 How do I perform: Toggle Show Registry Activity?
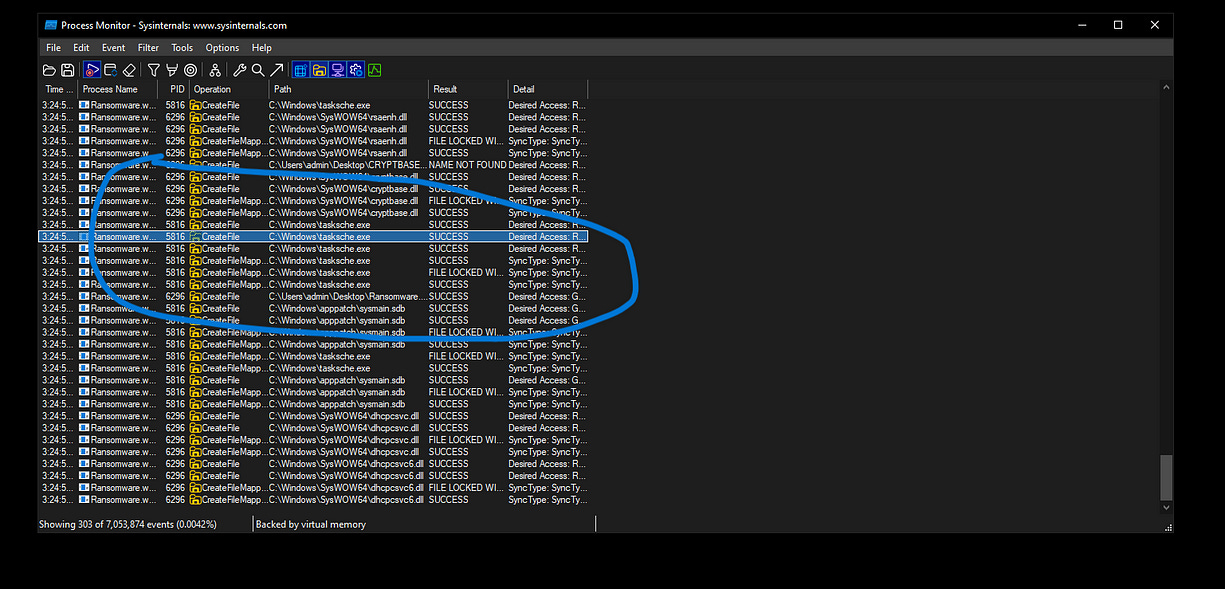click(x=301, y=70)
